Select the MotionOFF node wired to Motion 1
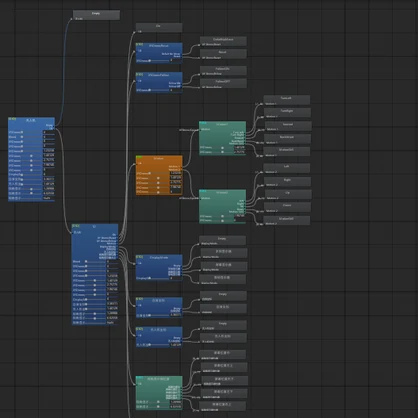 pos(287,152)
